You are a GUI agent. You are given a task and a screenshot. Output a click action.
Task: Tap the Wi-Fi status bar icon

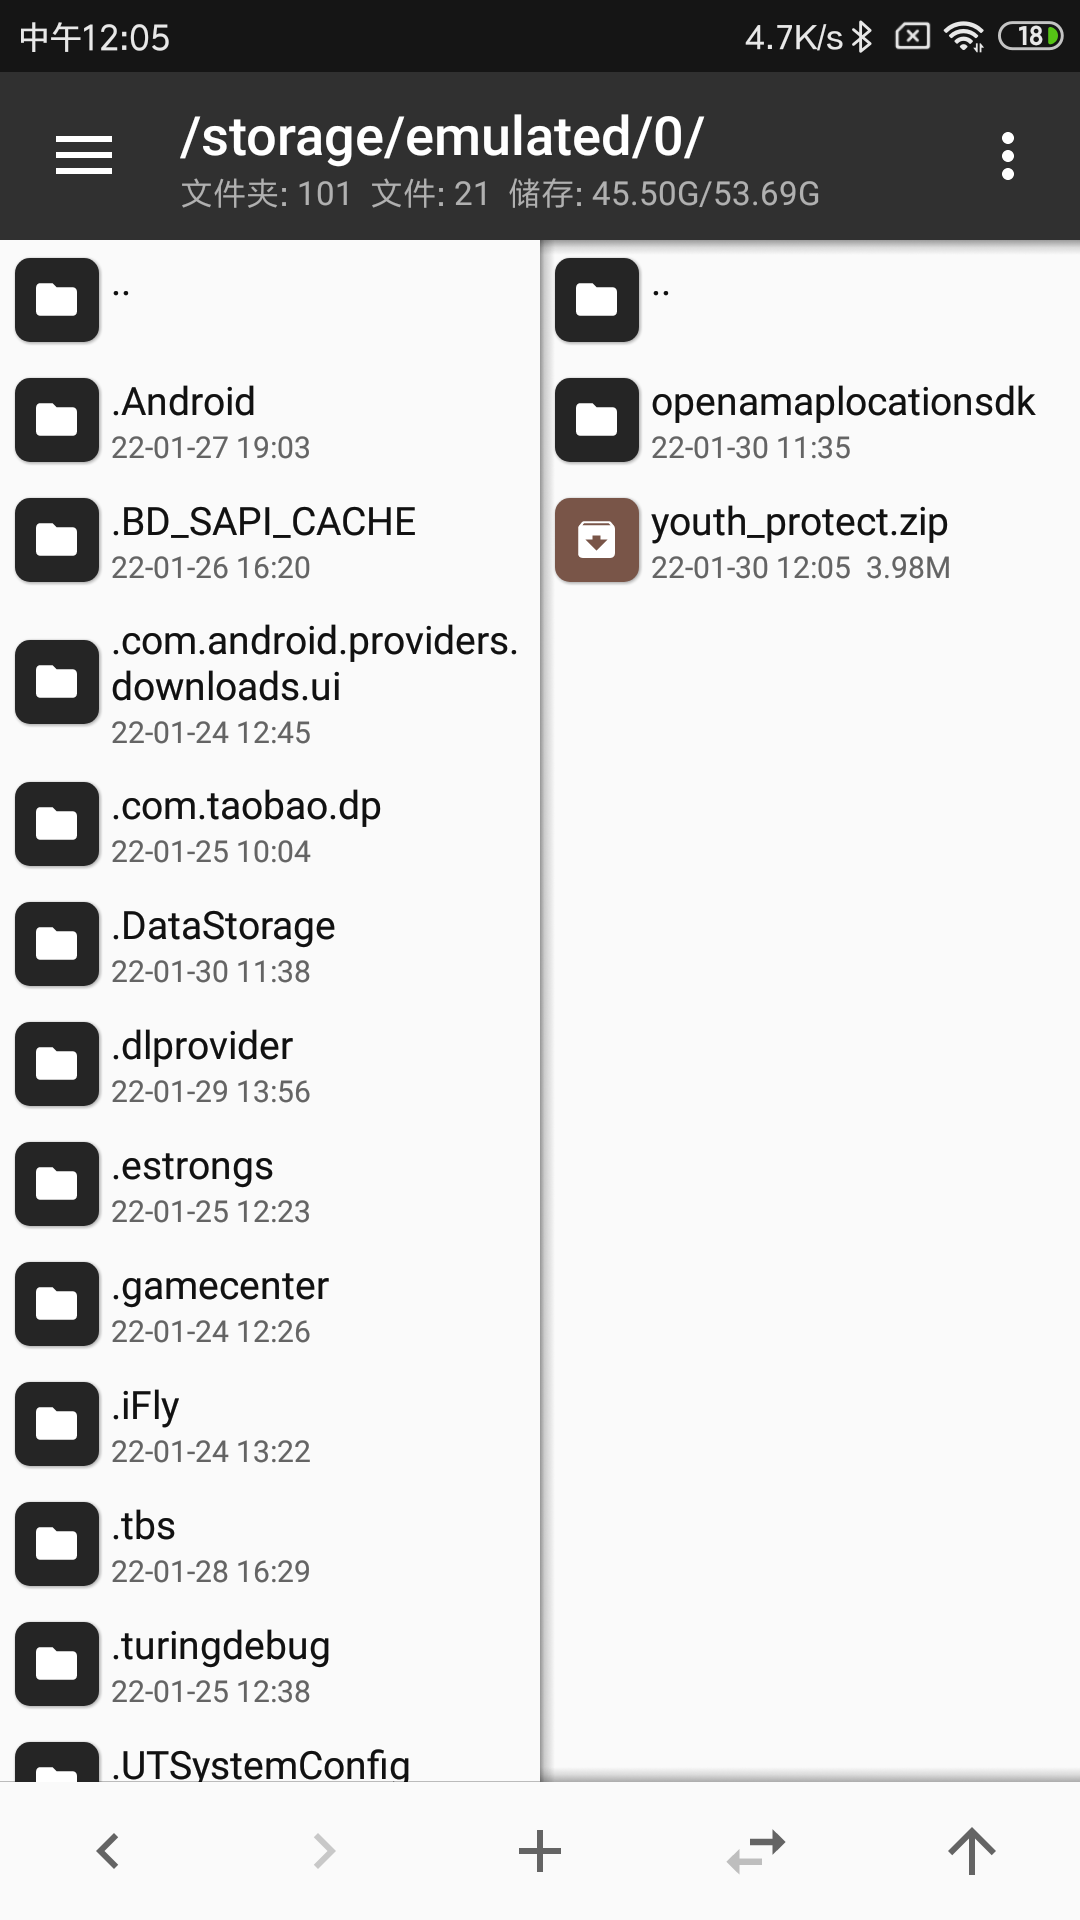(964, 37)
